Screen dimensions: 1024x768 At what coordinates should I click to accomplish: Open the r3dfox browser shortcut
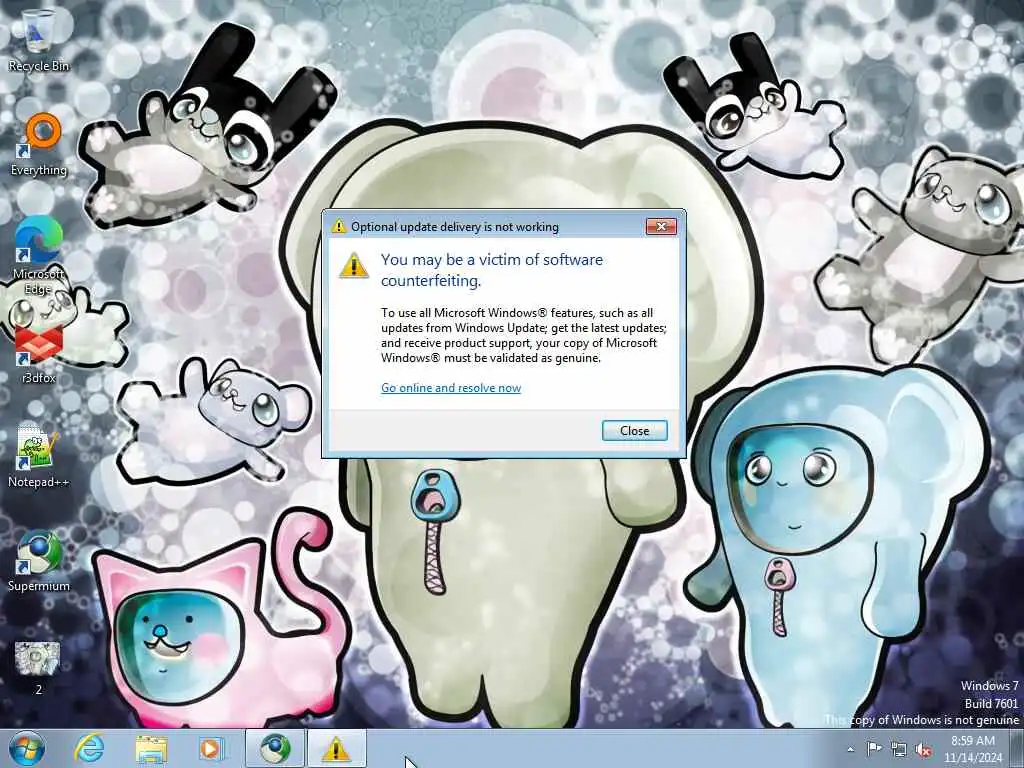(38, 353)
